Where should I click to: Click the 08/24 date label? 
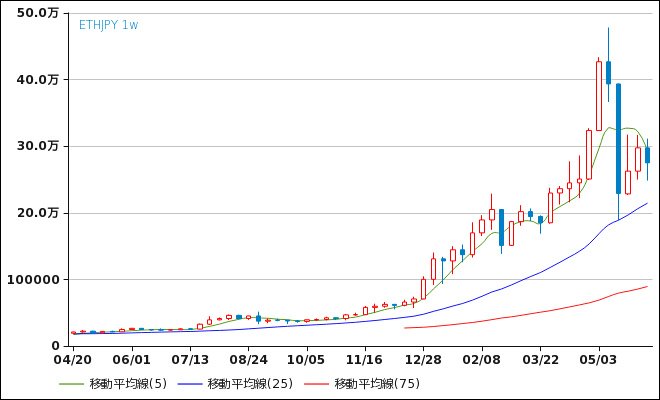coord(248,360)
